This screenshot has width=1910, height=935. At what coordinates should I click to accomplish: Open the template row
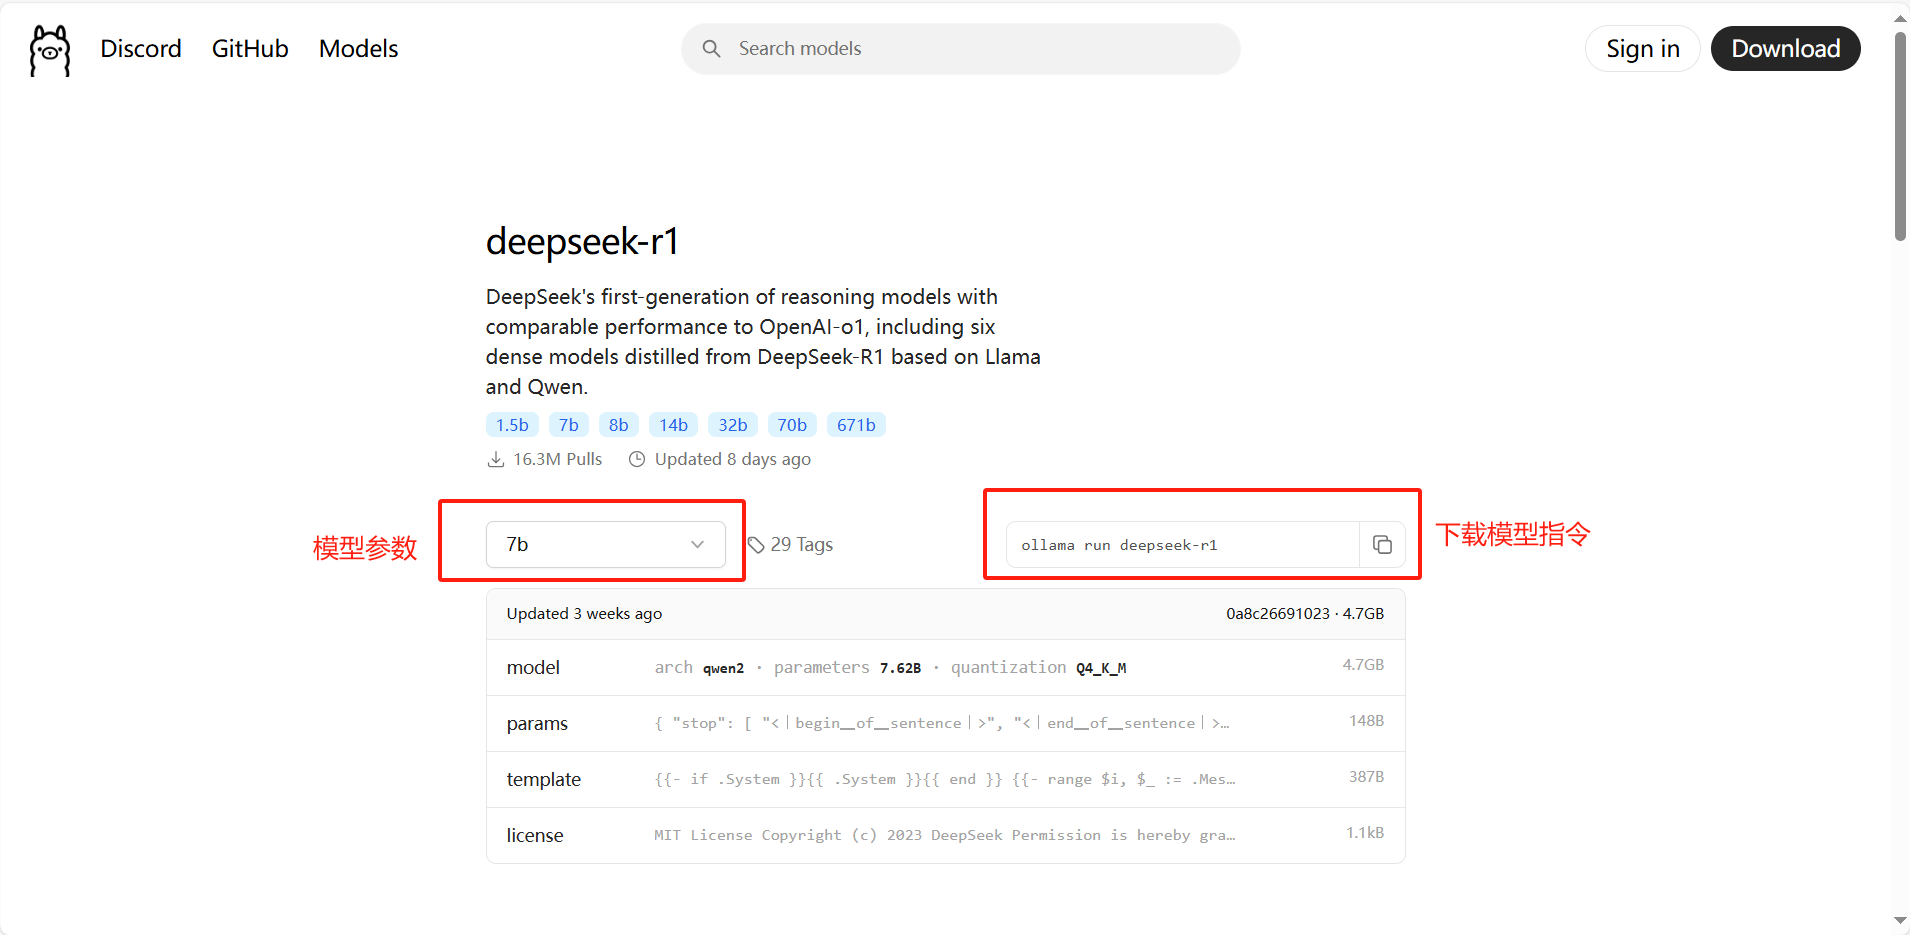pos(945,780)
